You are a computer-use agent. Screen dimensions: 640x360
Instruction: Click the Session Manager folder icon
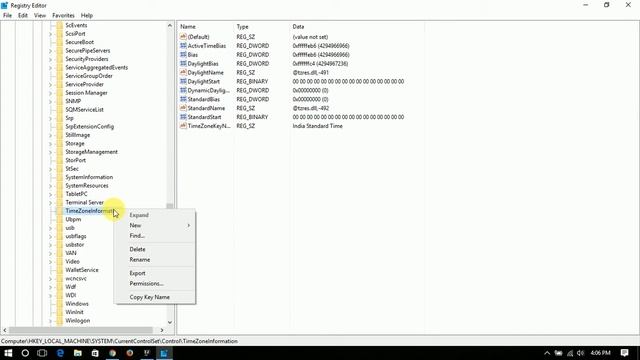click(x=60, y=93)
